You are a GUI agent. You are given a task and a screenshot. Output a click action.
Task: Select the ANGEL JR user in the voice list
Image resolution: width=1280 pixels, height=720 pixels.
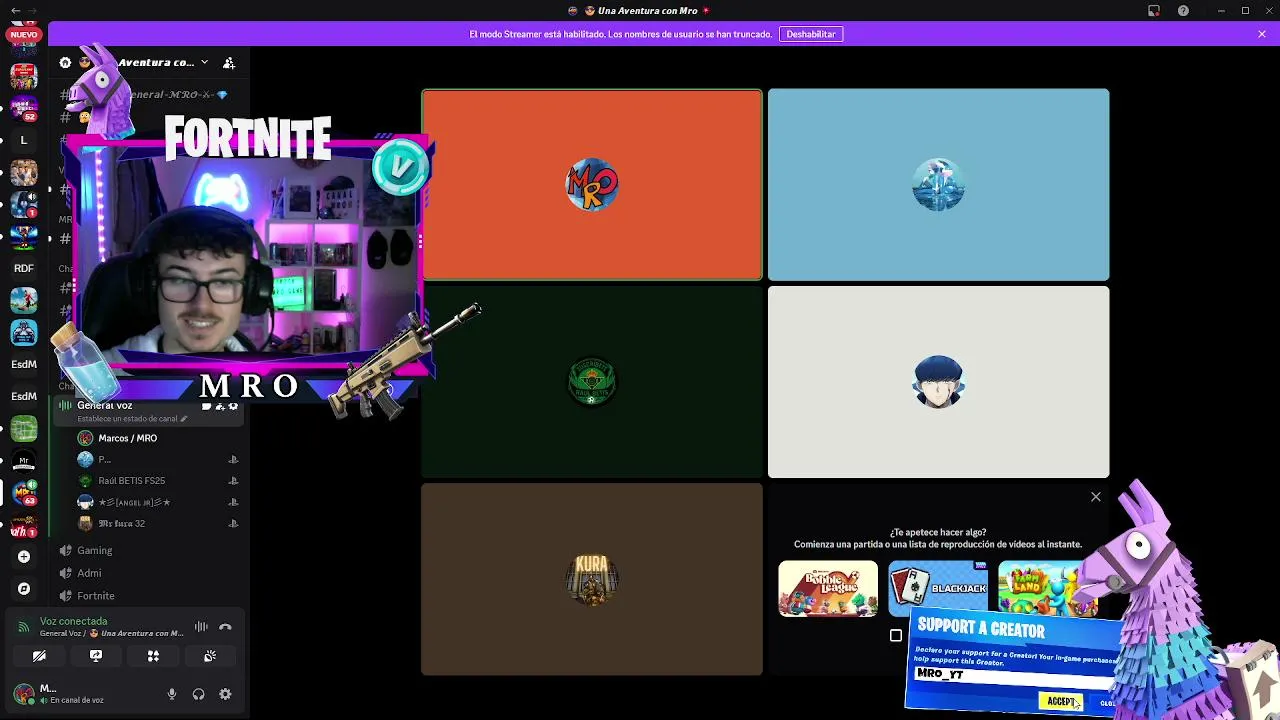coord(134,502)
